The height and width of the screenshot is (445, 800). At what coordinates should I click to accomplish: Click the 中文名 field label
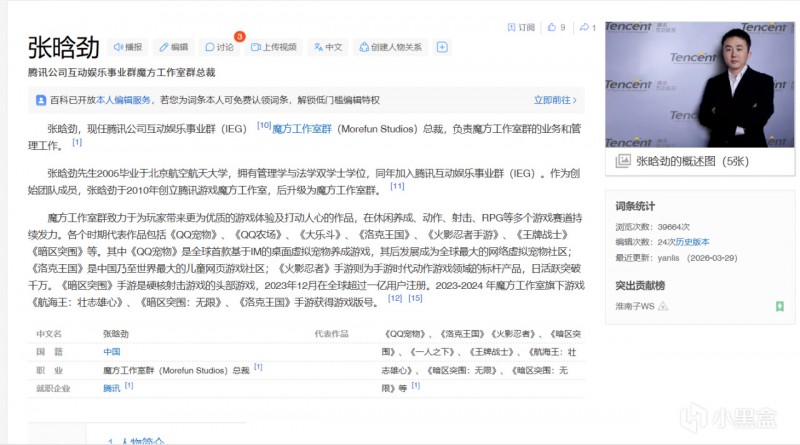pos(49,334)
